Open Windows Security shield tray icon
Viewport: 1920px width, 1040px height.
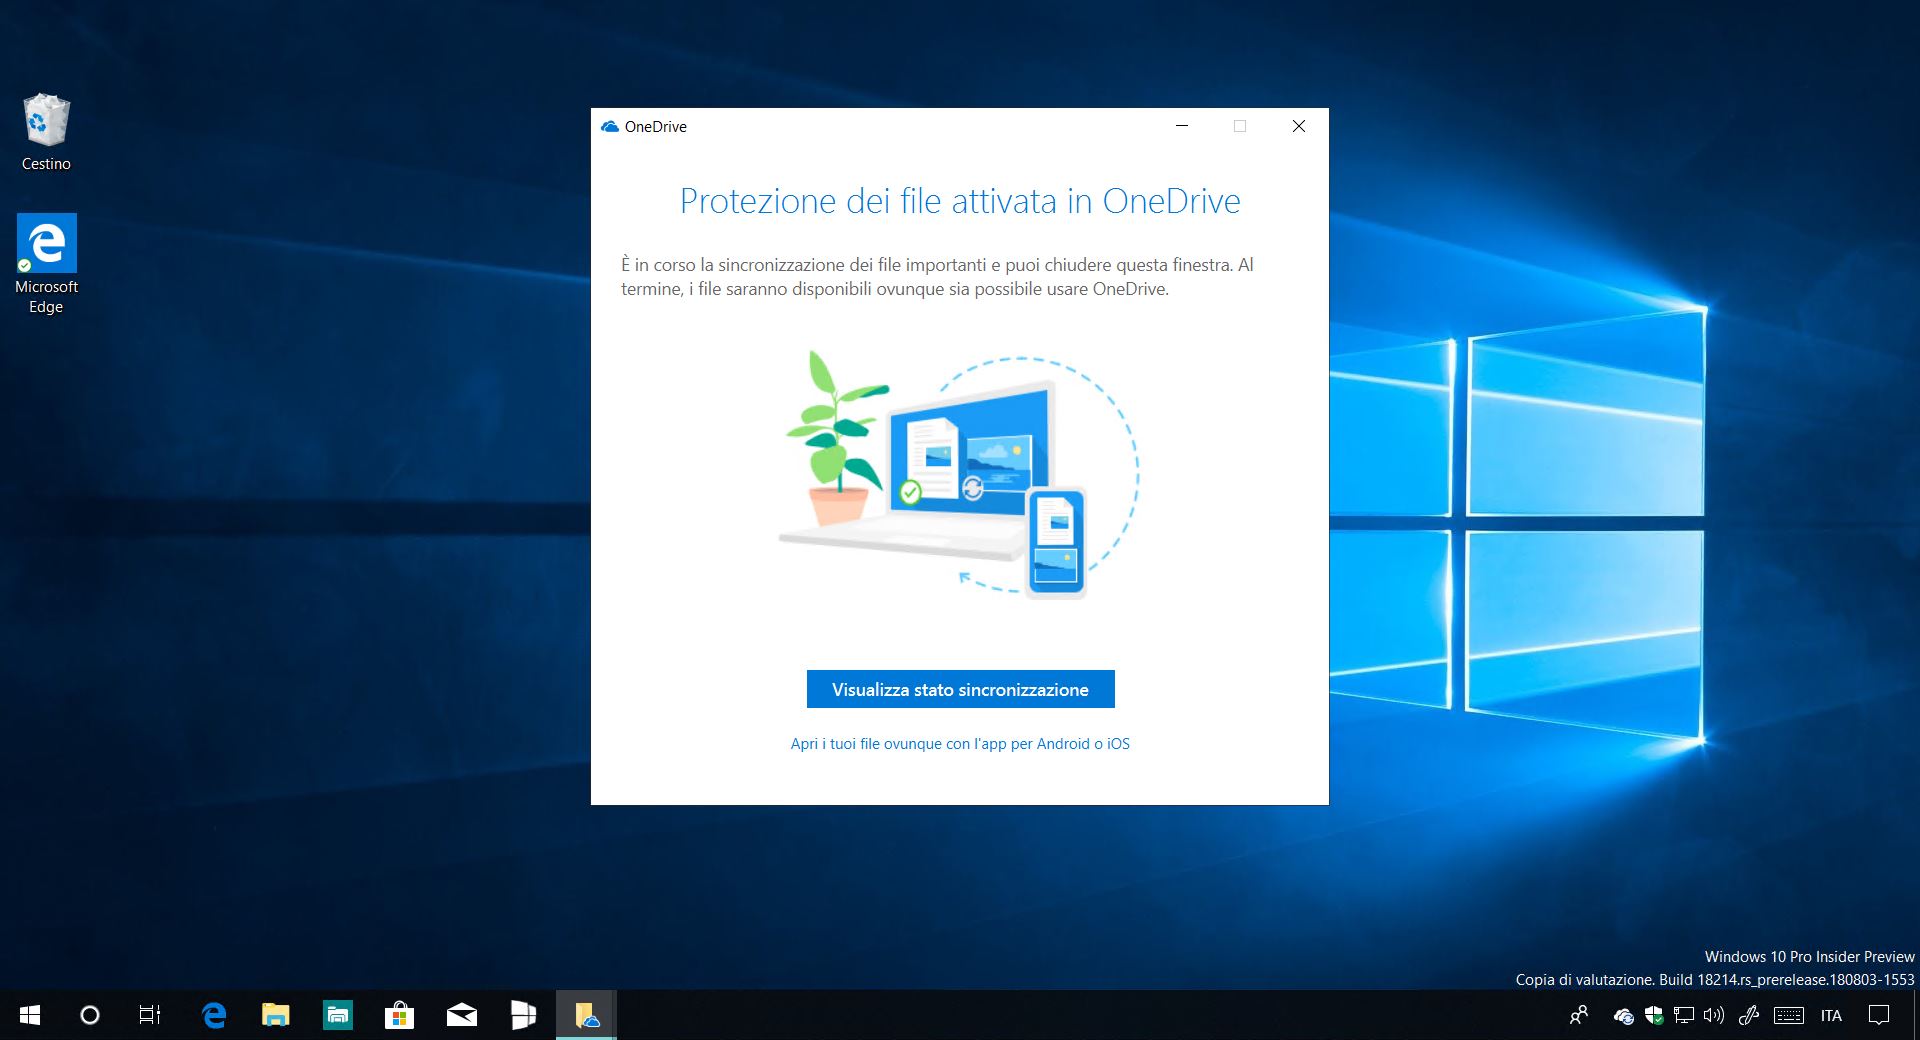(1654, 1016)
